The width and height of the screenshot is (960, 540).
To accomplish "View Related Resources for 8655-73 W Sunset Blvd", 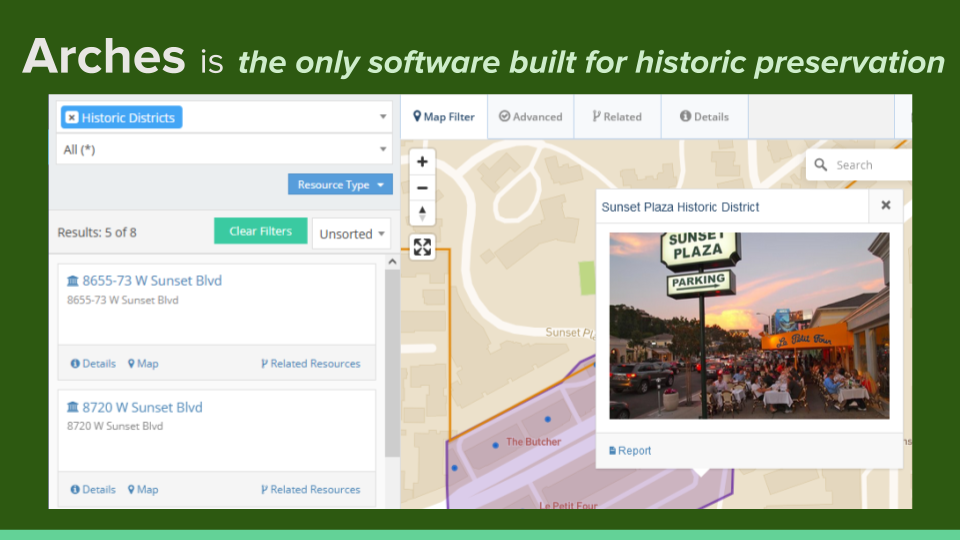I will (310, 364).
